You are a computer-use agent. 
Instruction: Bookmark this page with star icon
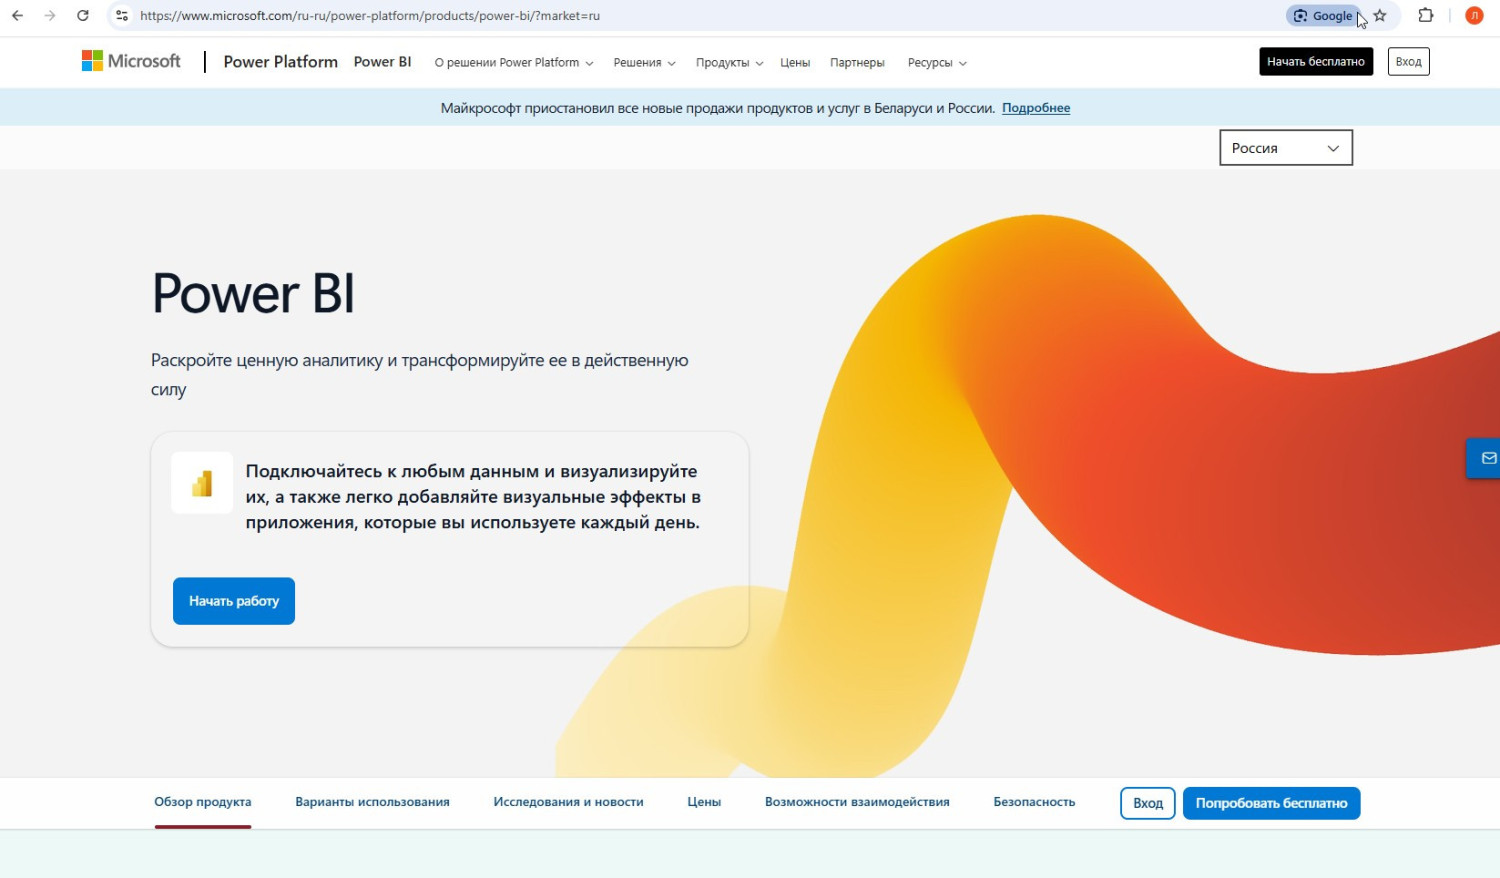pos(1380,16)
